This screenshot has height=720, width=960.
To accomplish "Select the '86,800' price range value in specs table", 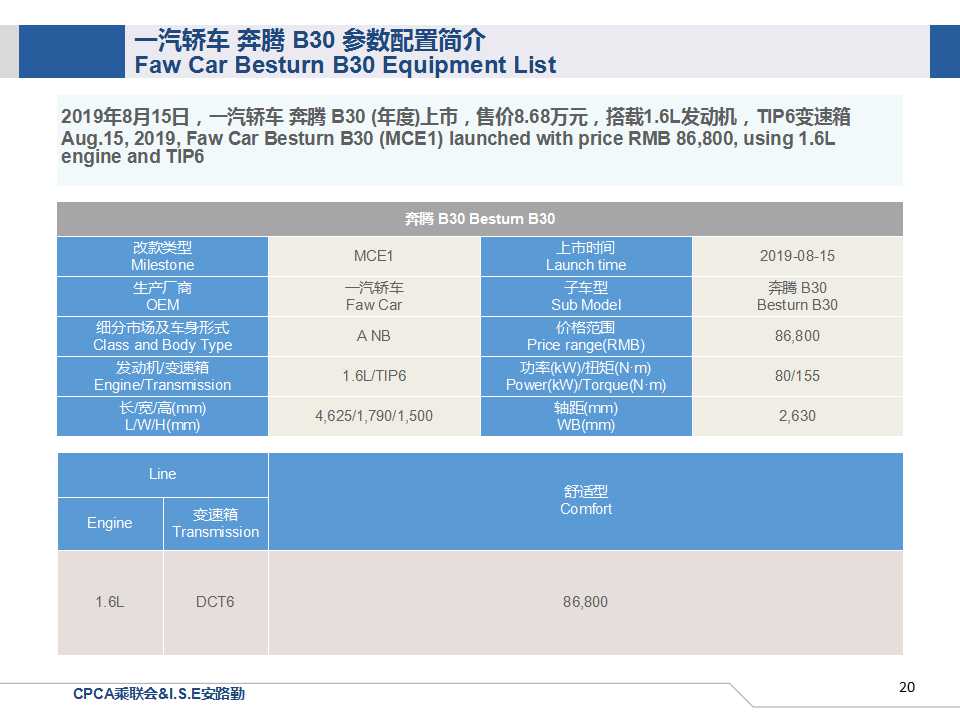I will tap(797, 336).
